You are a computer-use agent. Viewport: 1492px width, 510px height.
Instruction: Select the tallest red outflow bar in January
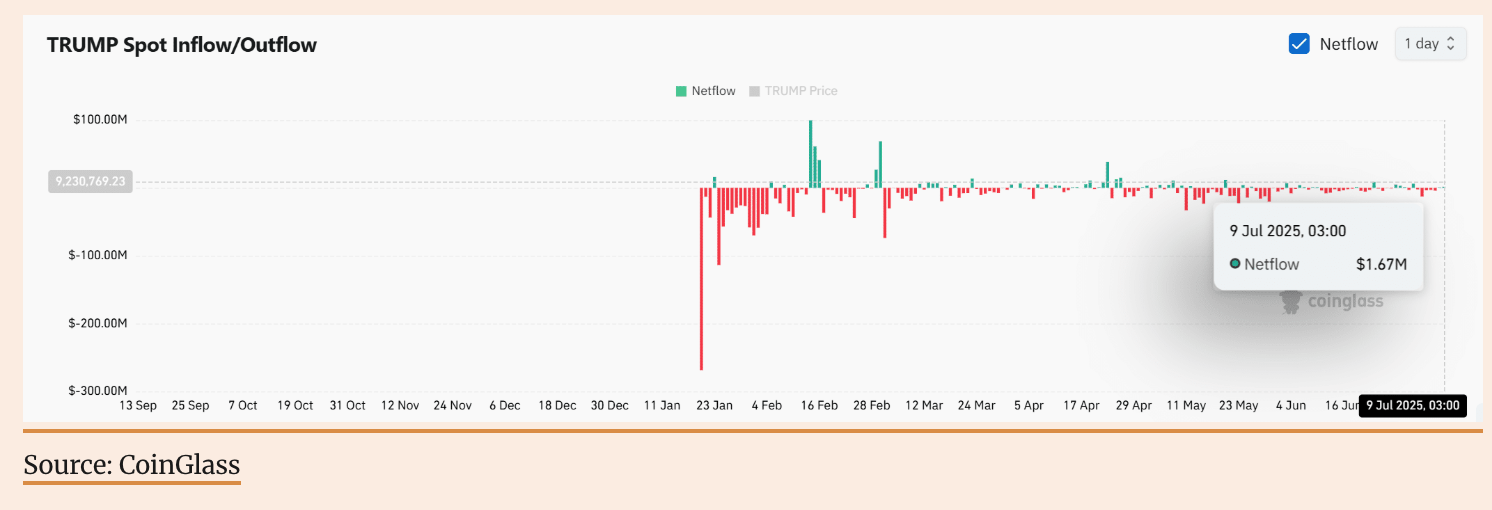click(x=701, y=280)
